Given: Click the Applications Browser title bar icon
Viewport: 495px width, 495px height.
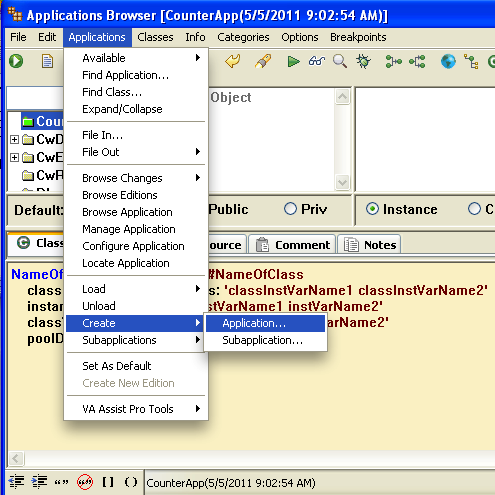Looking at the screenshot, I should 15,14.
